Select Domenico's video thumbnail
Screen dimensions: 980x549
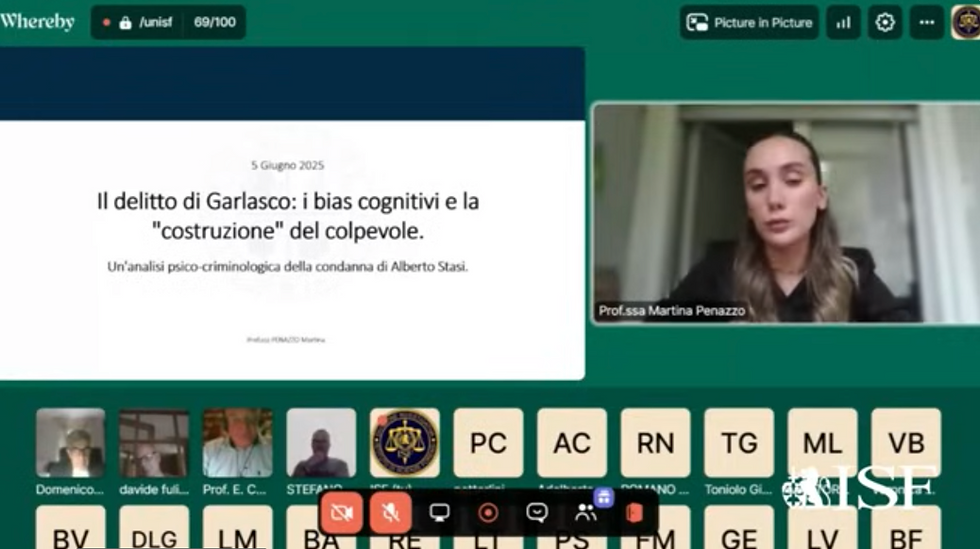(x=71, y=443)
